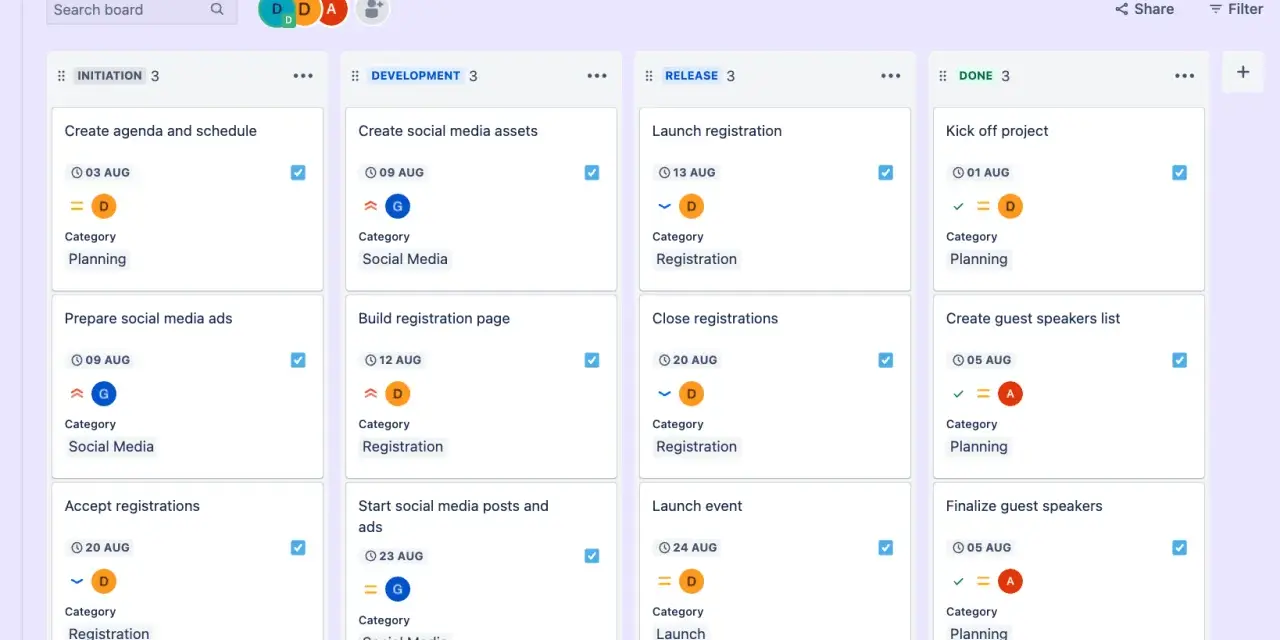This screenshot has height=640, width=1280.
Task: Click low priority icon on Accept registrations card
Action: point(76,581)
